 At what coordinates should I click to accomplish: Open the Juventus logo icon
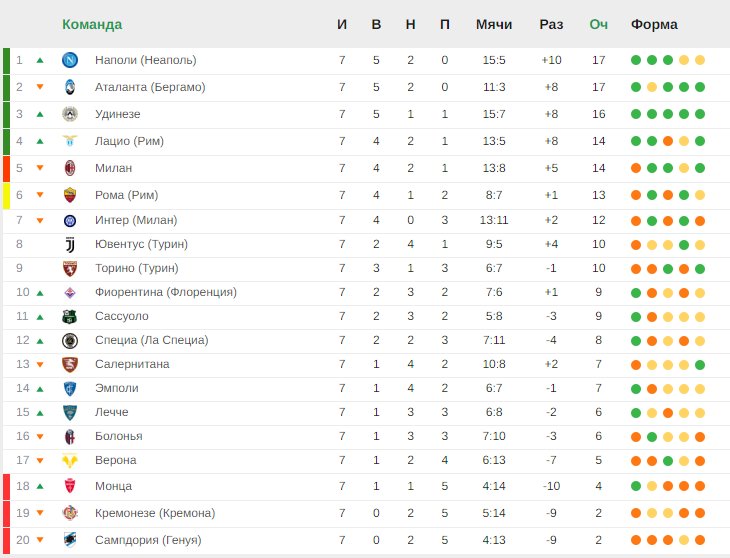click(x=70, y=244)
